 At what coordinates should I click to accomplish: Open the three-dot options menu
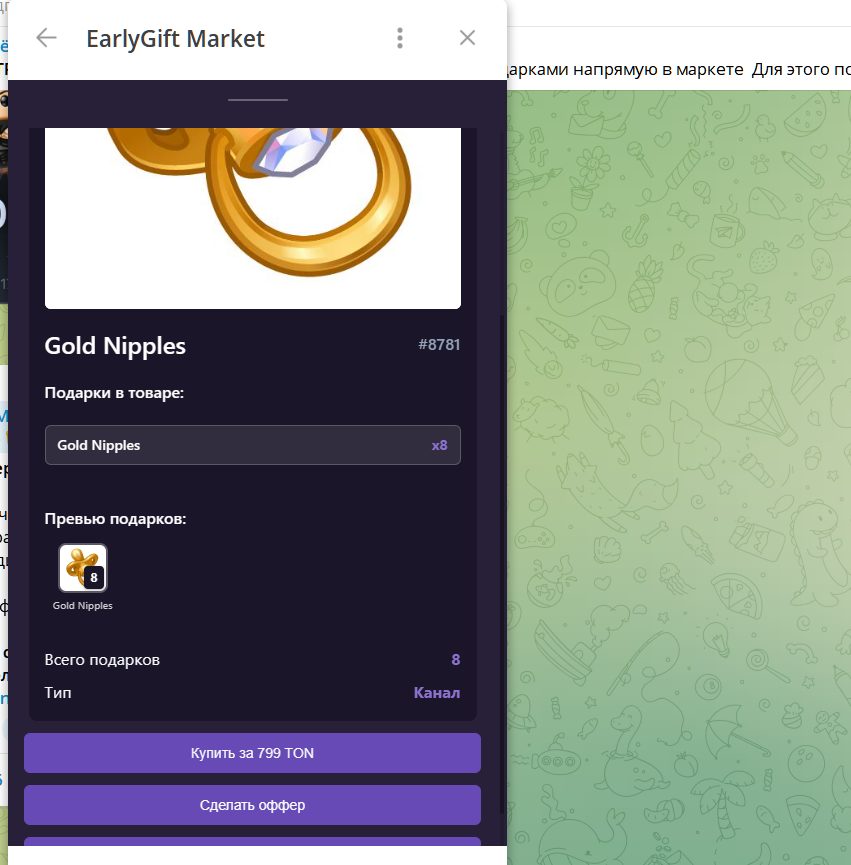pyautogui.click(x=400, y=38)
